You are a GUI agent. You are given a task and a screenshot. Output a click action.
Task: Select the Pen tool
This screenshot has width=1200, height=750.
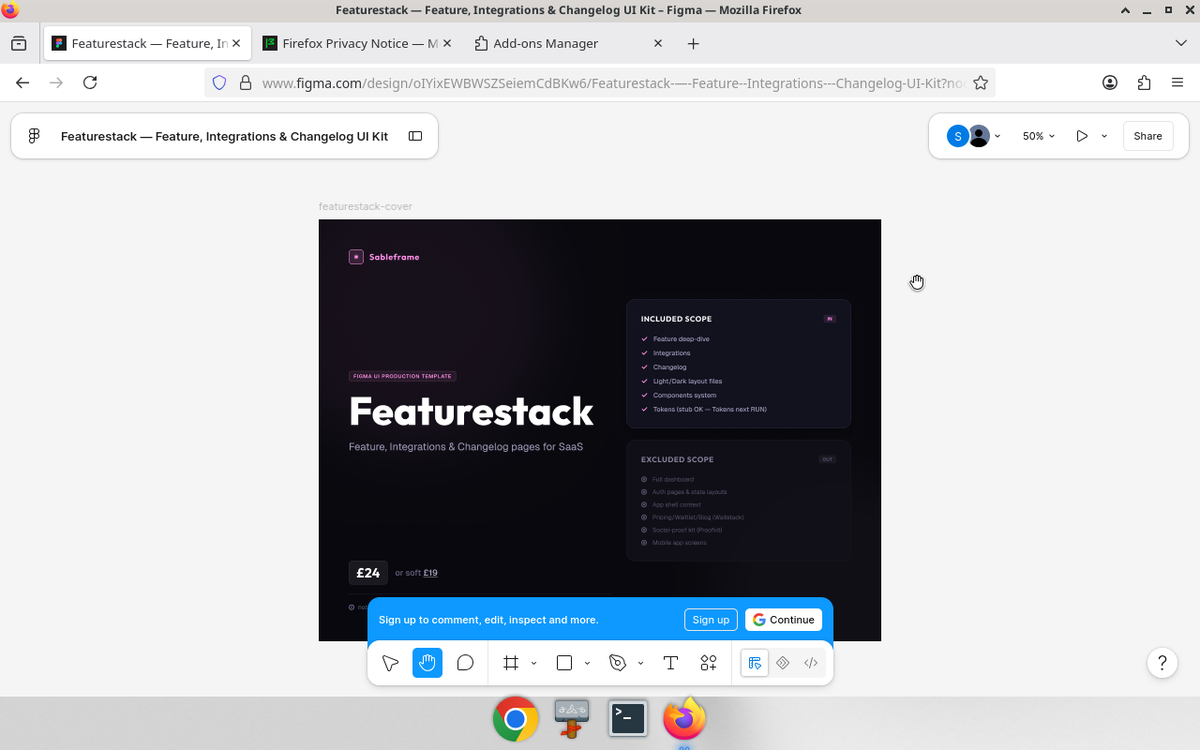click(618, 663)
